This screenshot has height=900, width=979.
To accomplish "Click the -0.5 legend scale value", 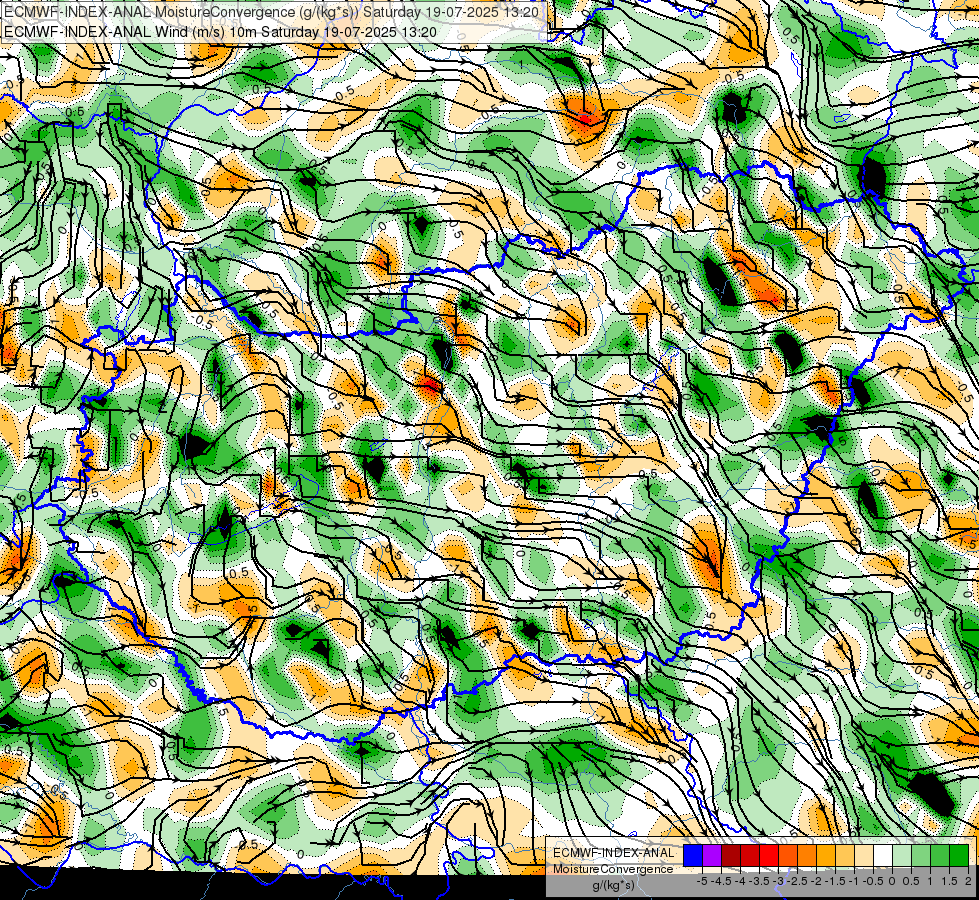I will [x=873, y=881].
